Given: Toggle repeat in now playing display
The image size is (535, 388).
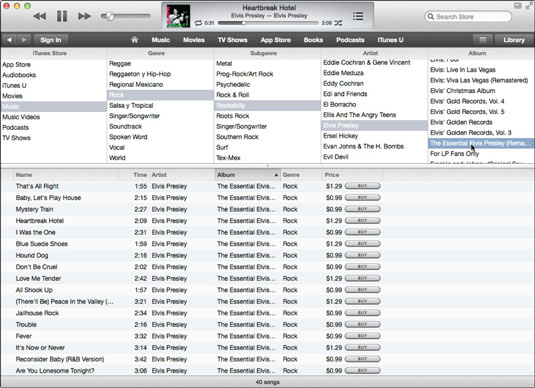Looking at the screenshot, I should coord(198,23).
